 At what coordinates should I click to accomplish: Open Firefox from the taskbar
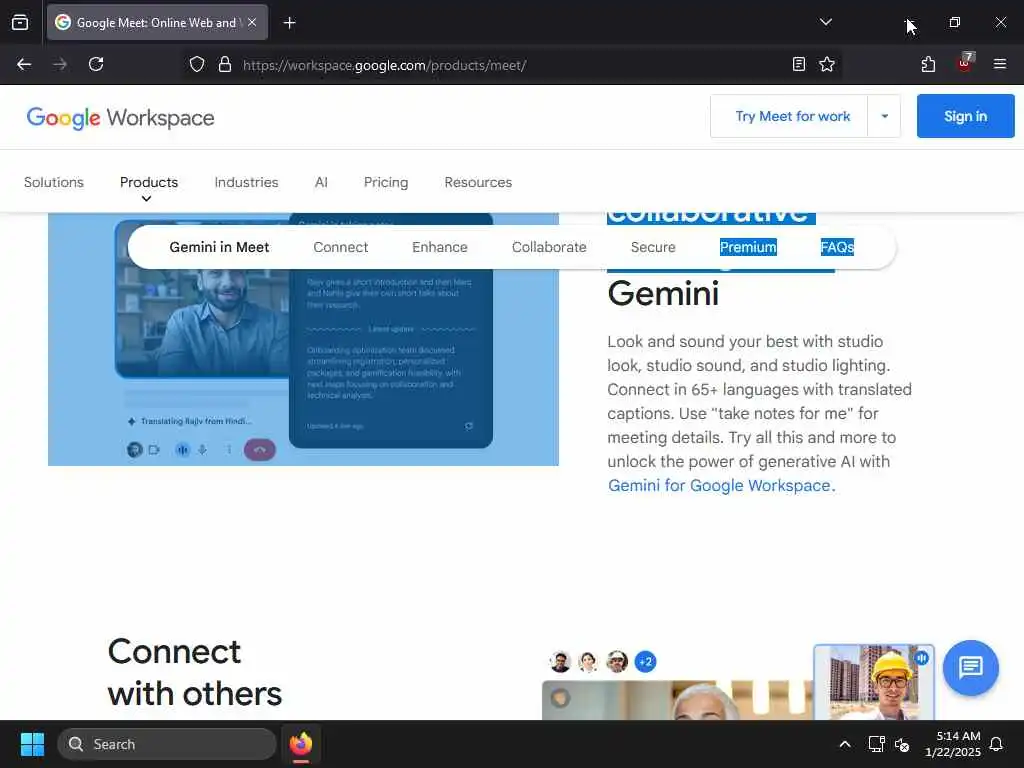coord(301,744)
